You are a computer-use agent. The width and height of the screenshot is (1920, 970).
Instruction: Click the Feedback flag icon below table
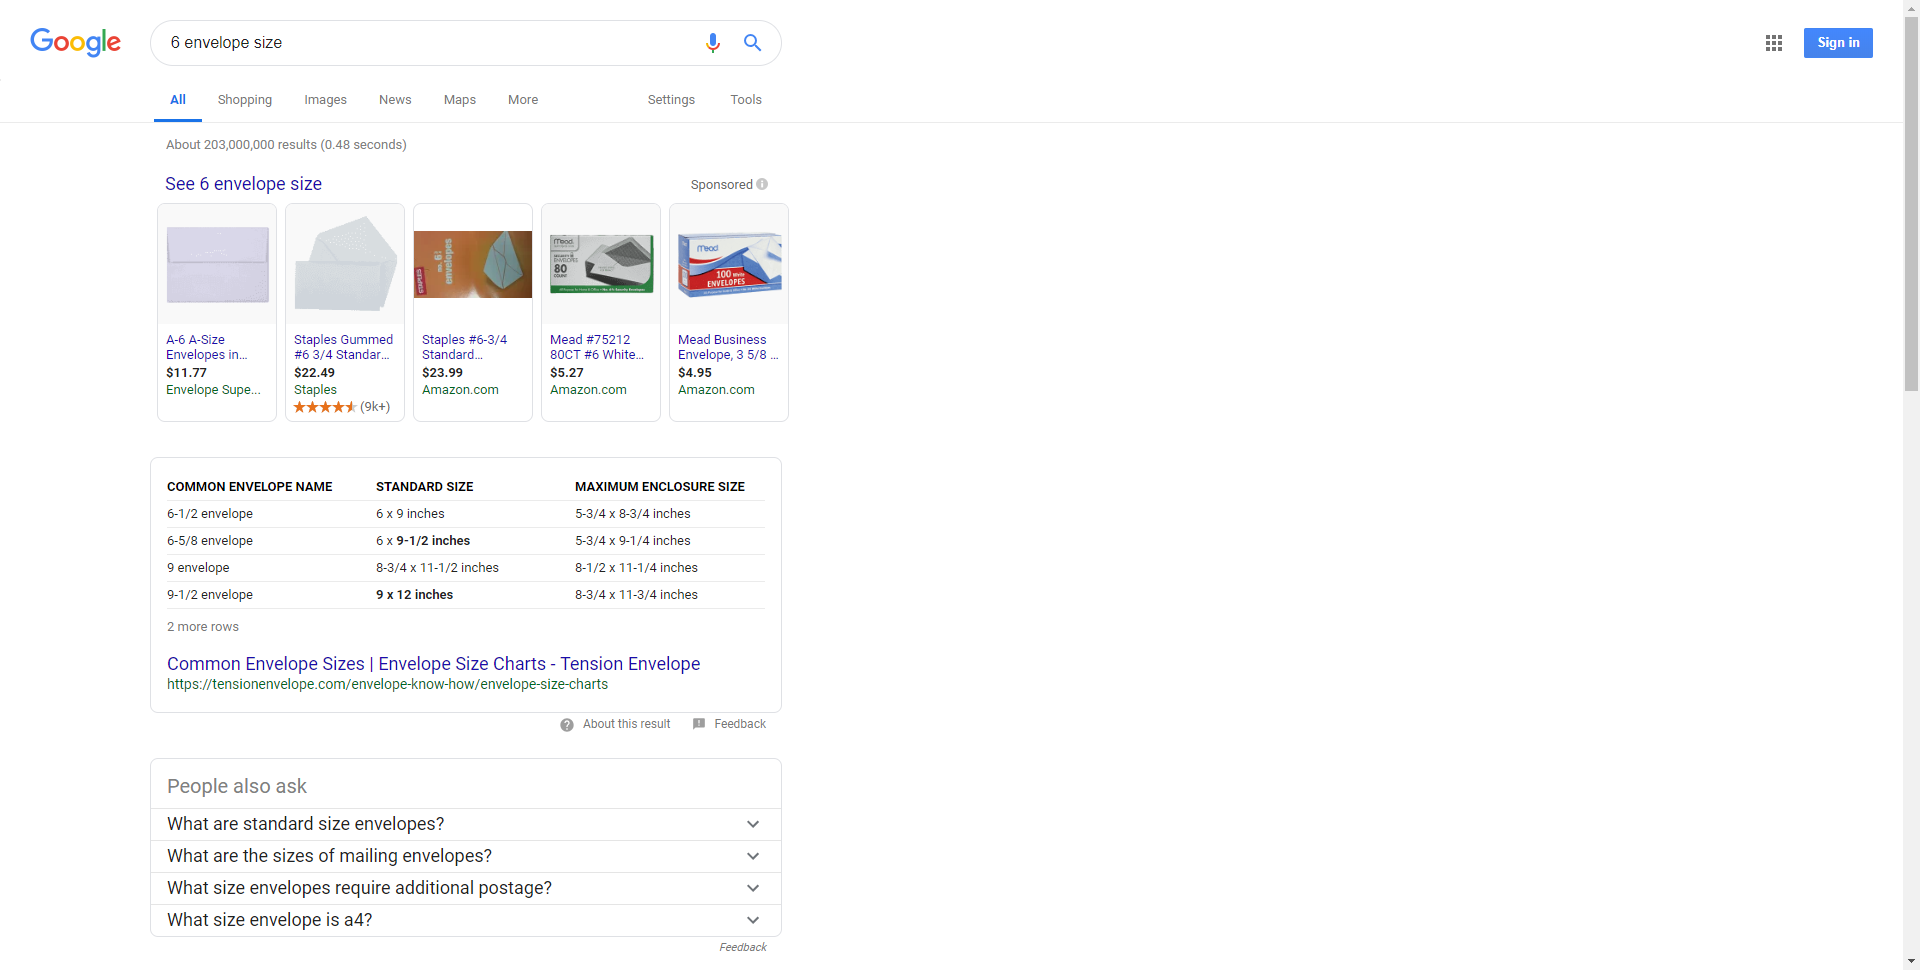[x=699, y=724]
